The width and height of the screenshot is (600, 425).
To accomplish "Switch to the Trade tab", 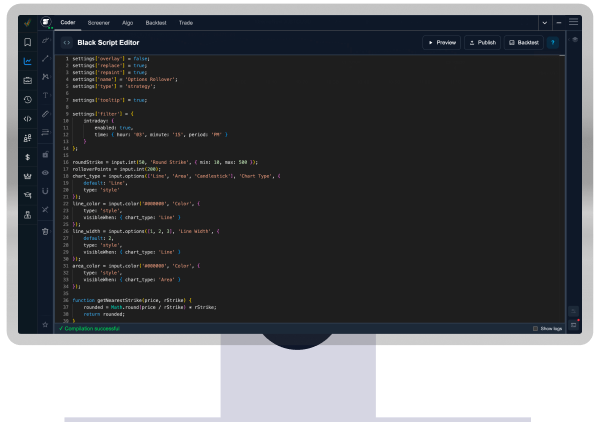I will point(186,23).
